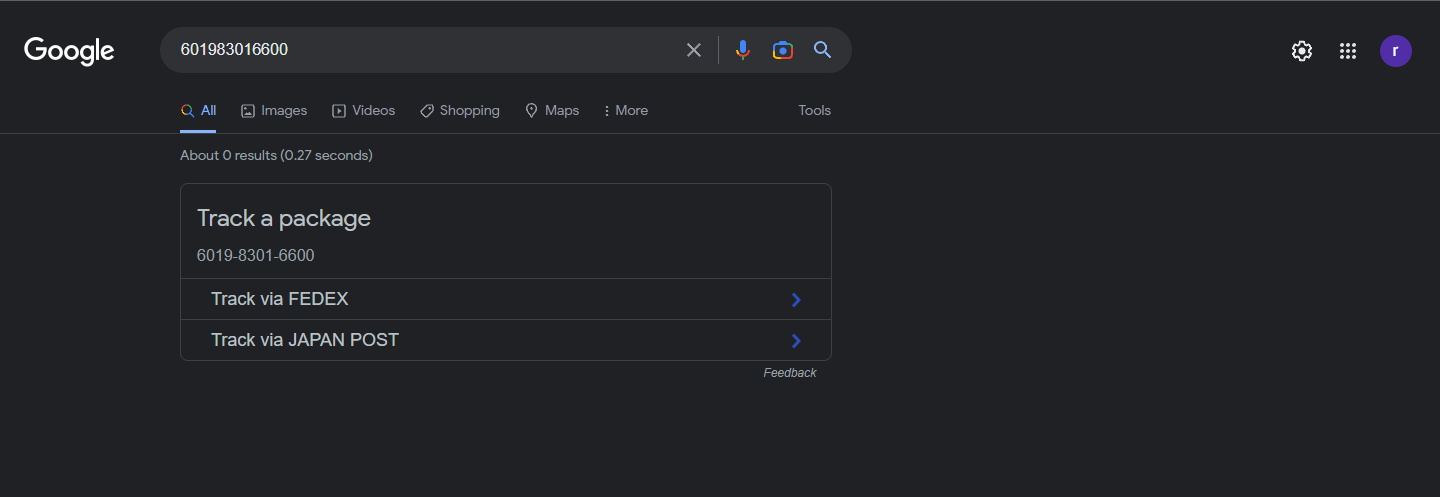Track package via FEDEX
1440x497 pixels.
(x=506, y=299)
